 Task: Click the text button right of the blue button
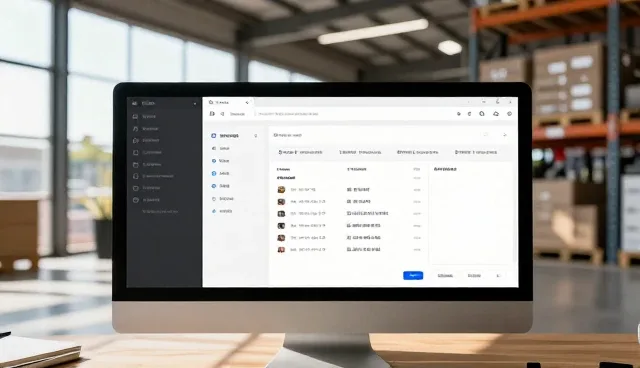[x=445, y=276]
